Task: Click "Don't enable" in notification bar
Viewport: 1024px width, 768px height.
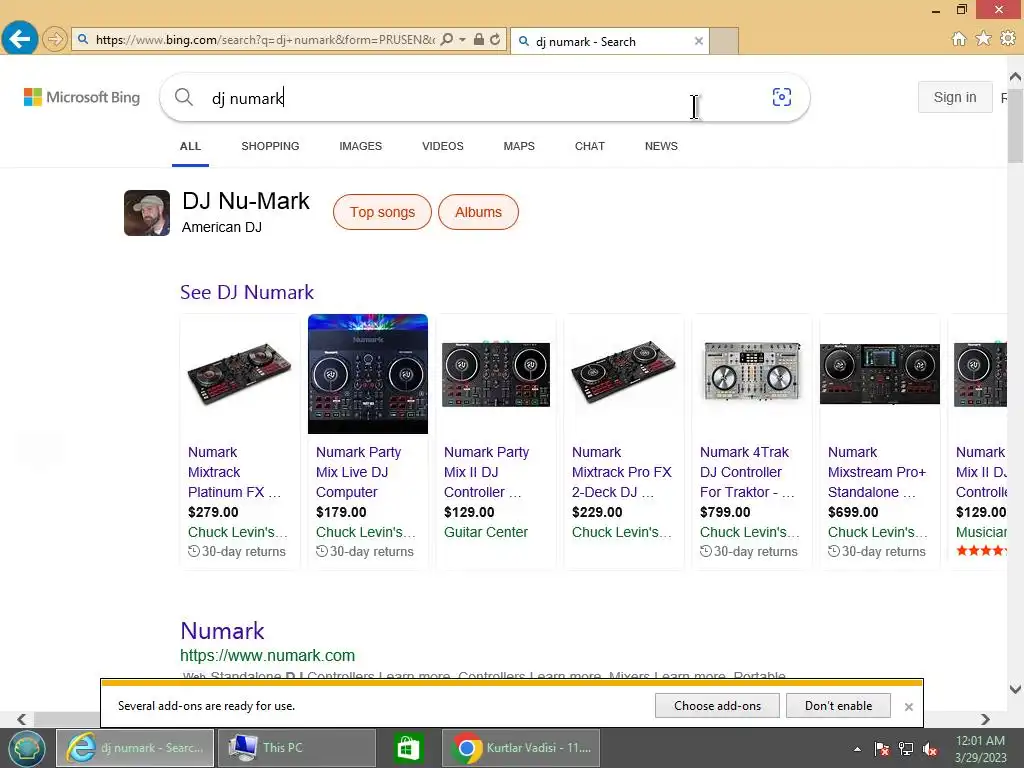Action: [838, 706]
